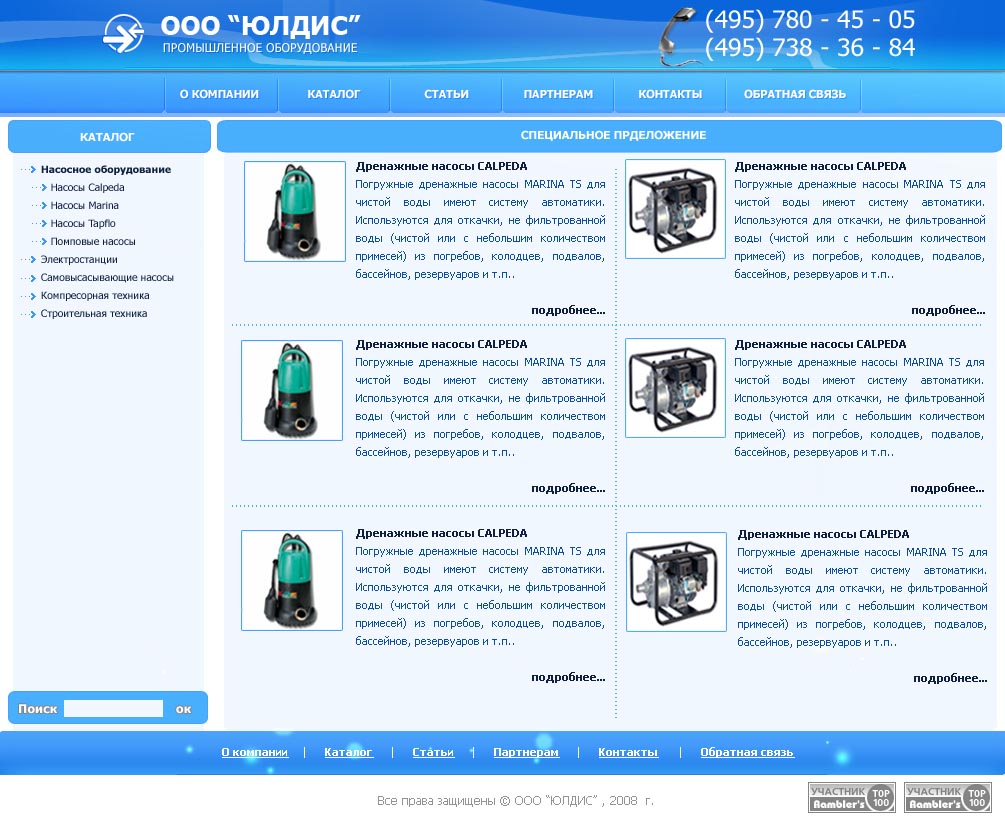
Task: Click подробнее… on the first pump listing
Action: (569, 310)
